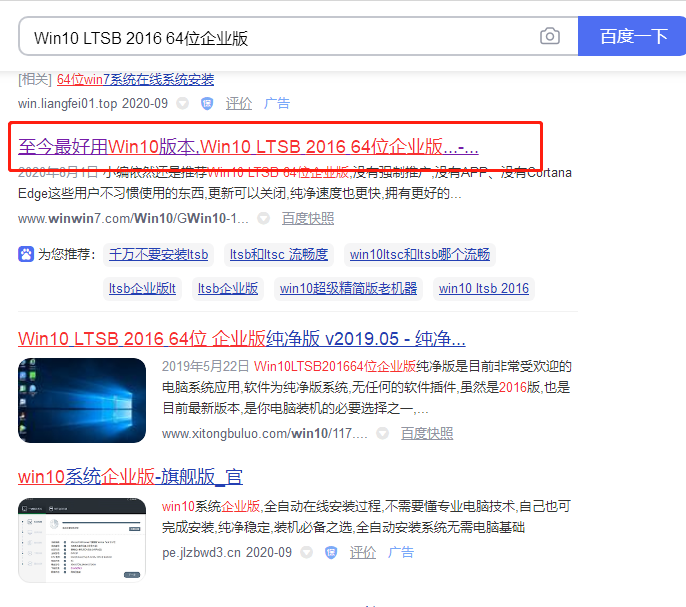Open Win10 LTSB 2016 64位 企业版纯净版 result

pos(241,337)
